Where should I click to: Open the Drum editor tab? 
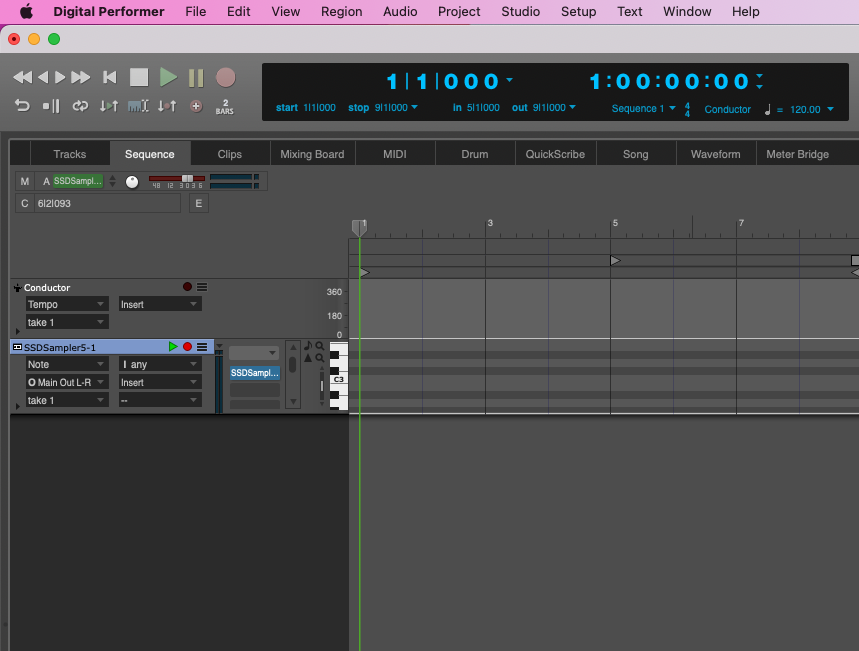(475, 154)
